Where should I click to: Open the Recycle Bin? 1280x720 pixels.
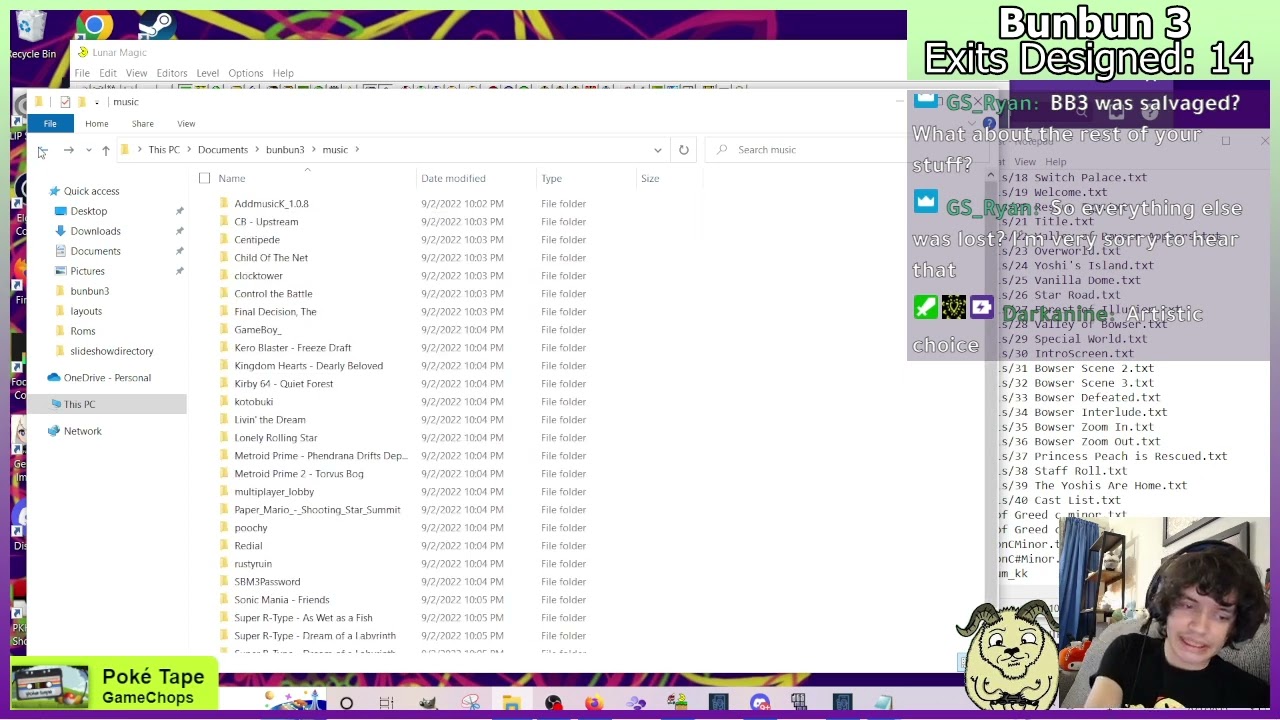coord(32,34)
